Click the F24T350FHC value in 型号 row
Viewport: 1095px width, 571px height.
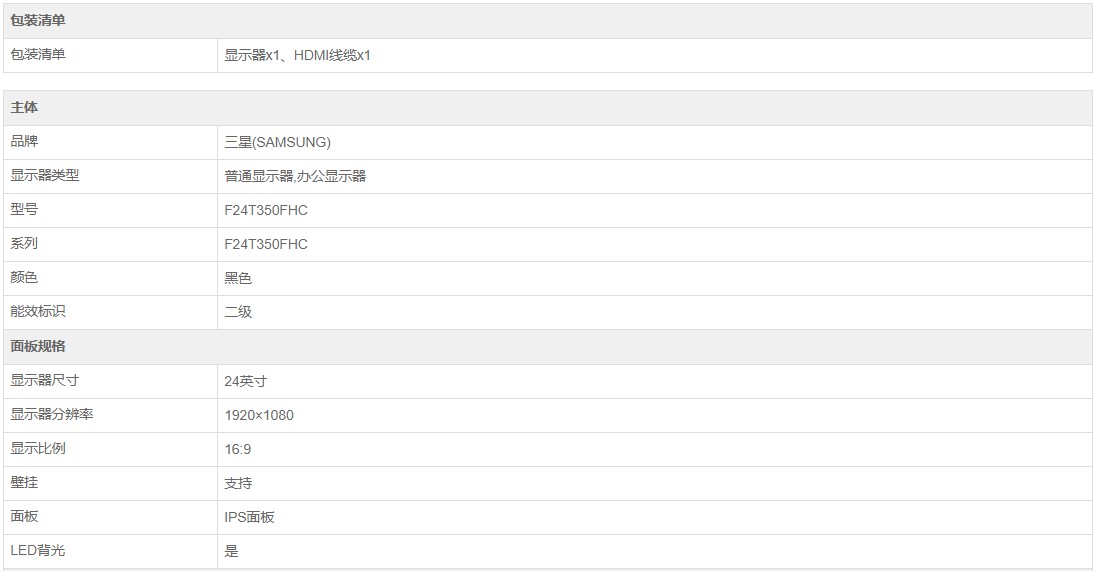266,210
